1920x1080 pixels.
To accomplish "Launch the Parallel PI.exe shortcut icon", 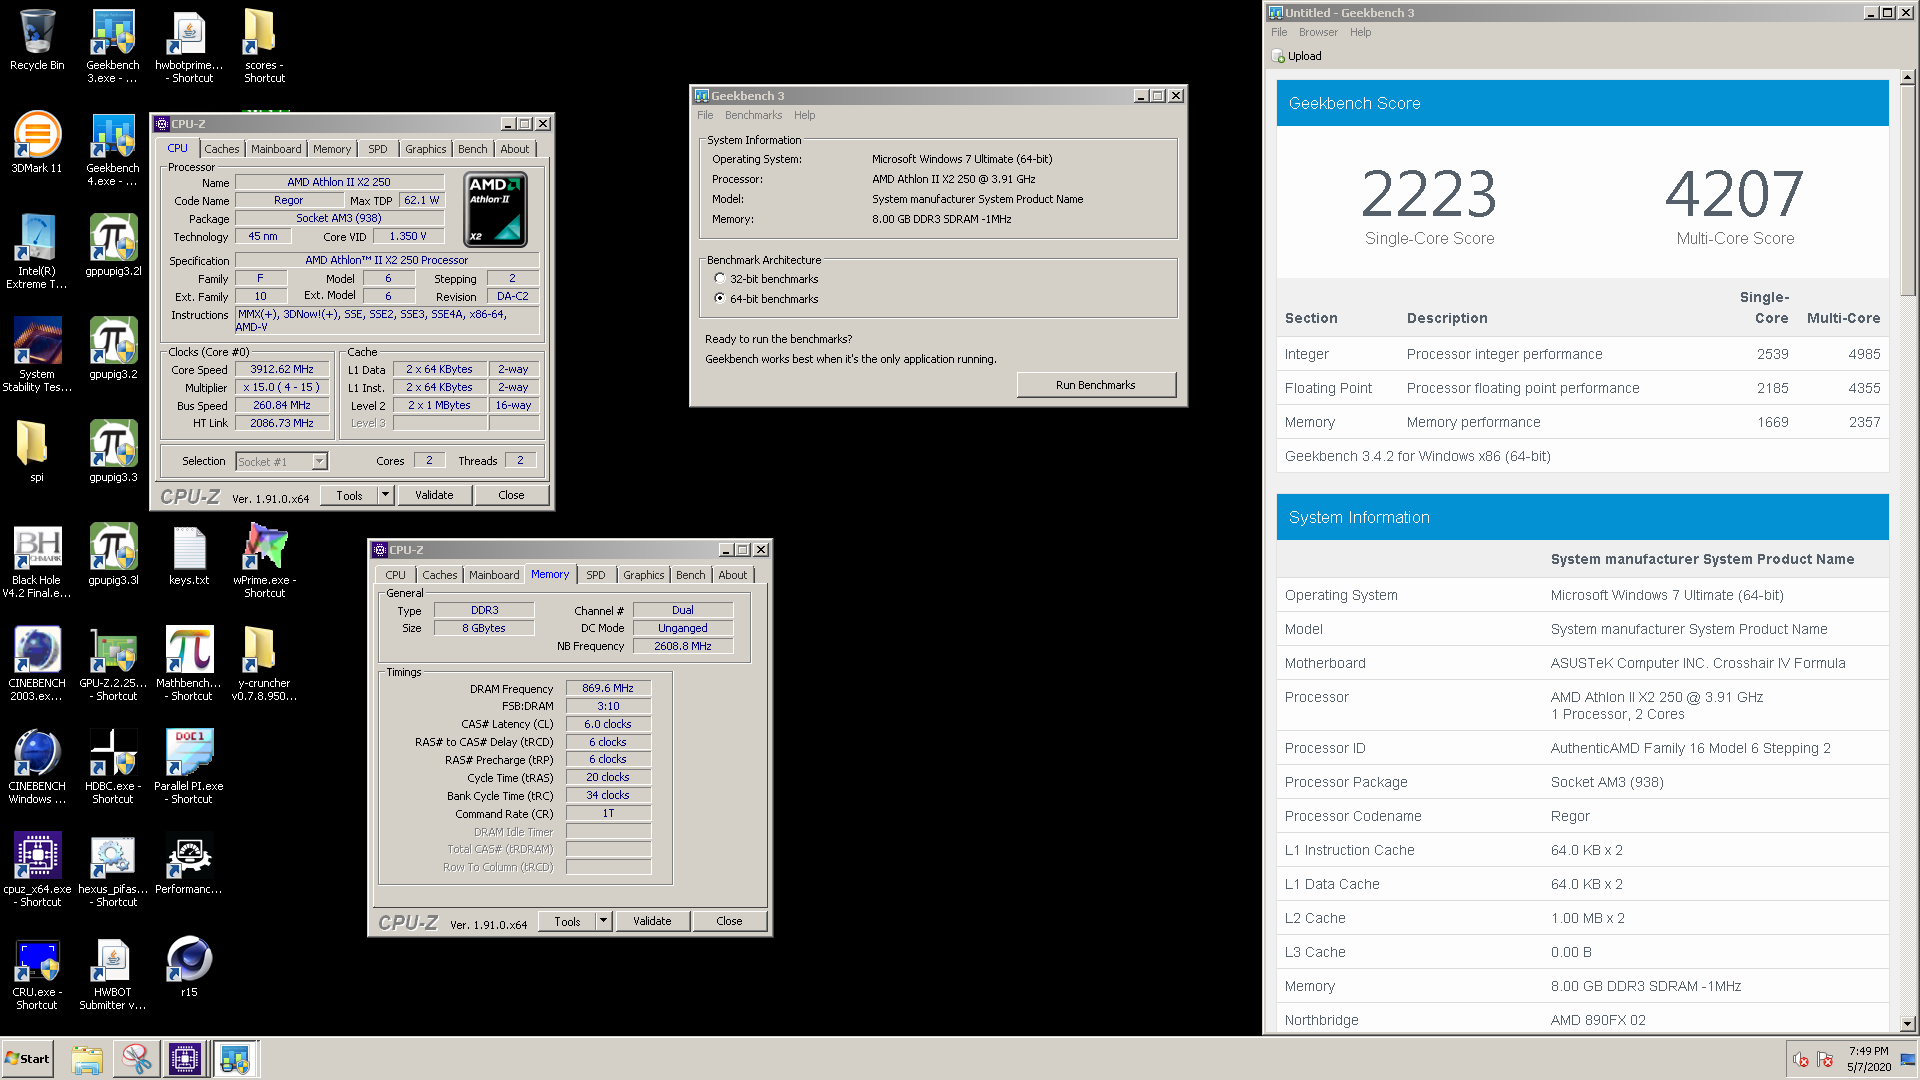I will [x=189, y=767].
